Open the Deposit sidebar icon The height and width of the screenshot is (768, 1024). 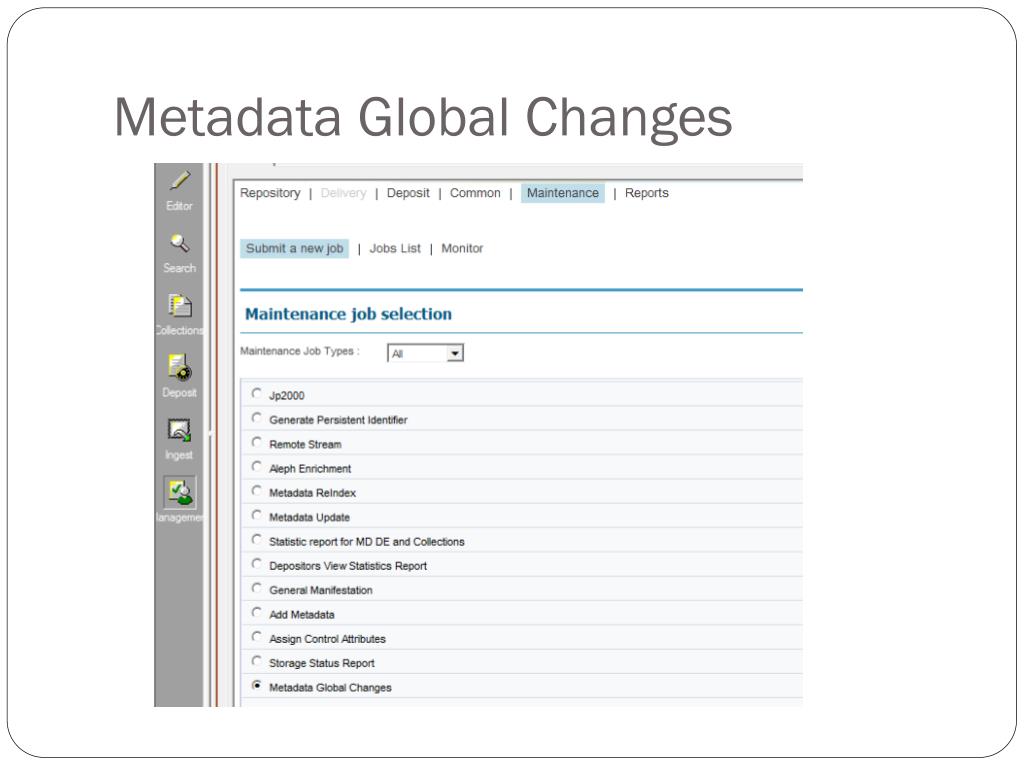tap(180, 367)
